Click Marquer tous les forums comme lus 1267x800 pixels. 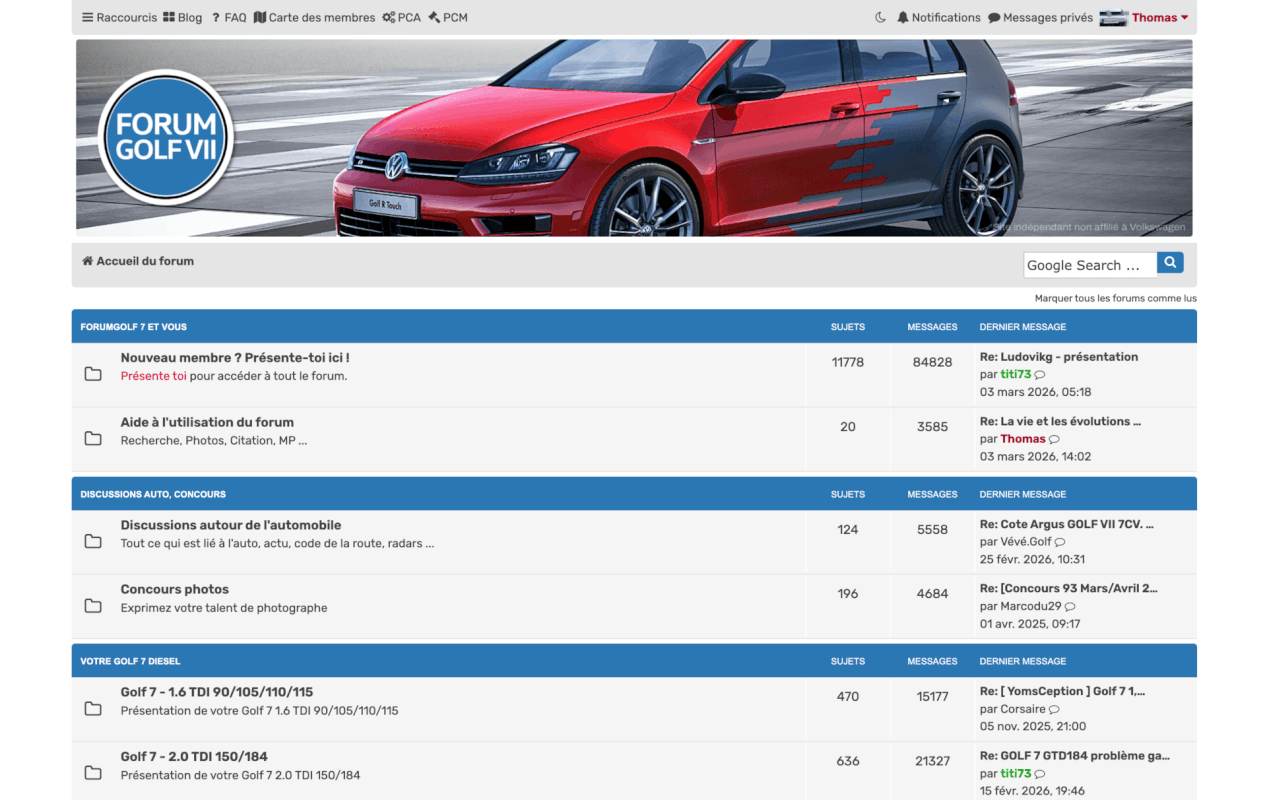pyautogui.click(x=1115, y=298)
